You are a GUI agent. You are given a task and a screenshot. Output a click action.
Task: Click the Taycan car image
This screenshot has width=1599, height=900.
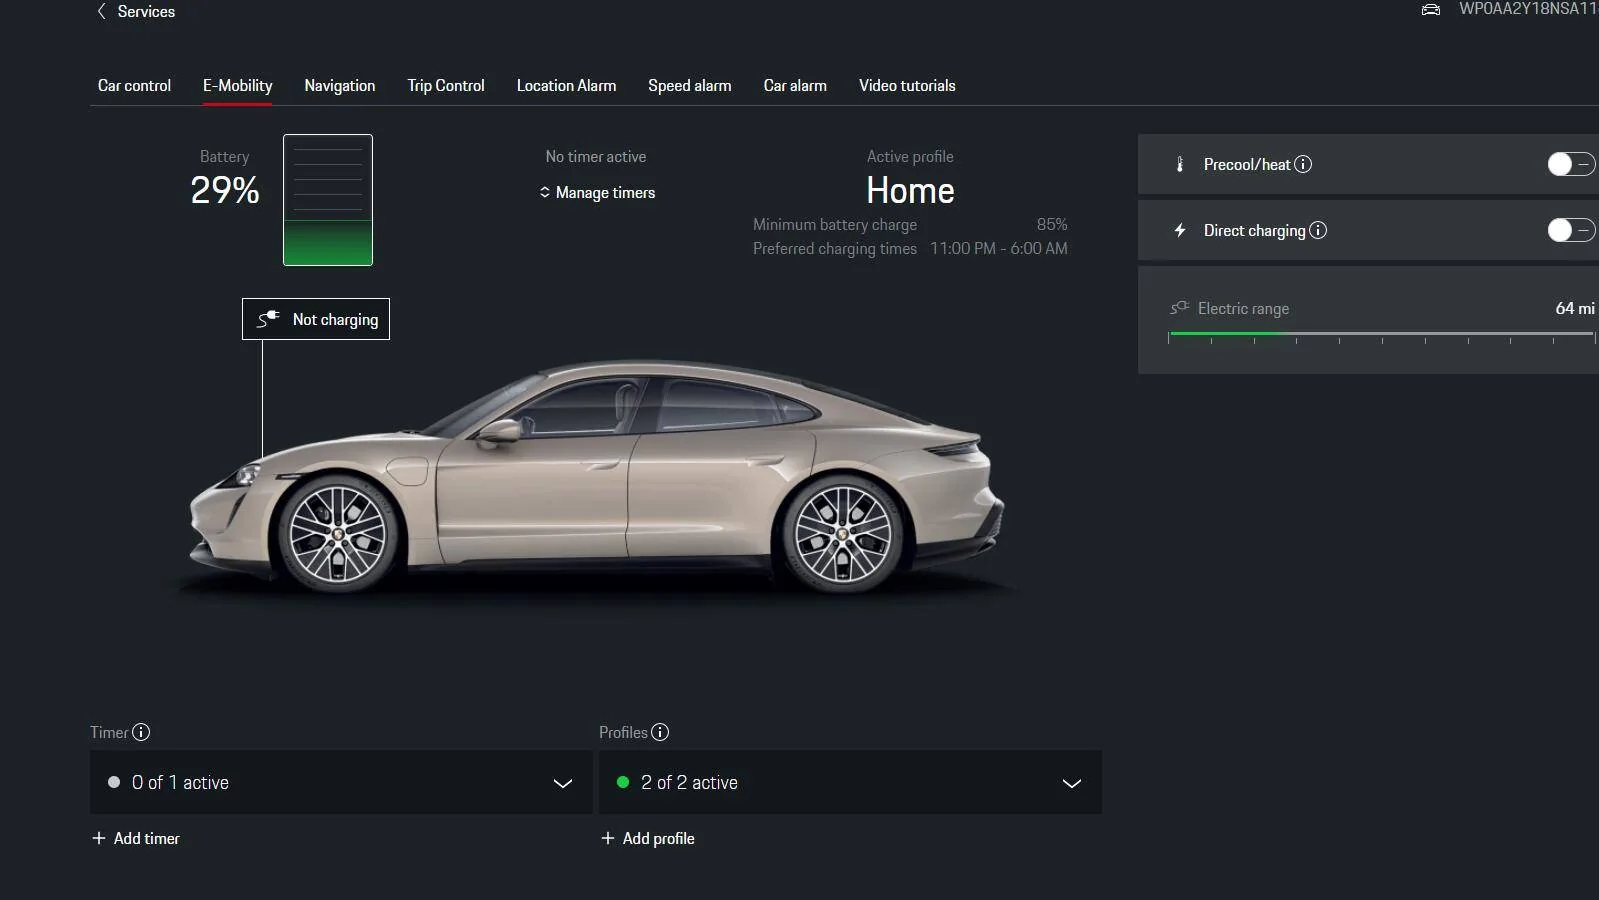click(x=597, y=478)
